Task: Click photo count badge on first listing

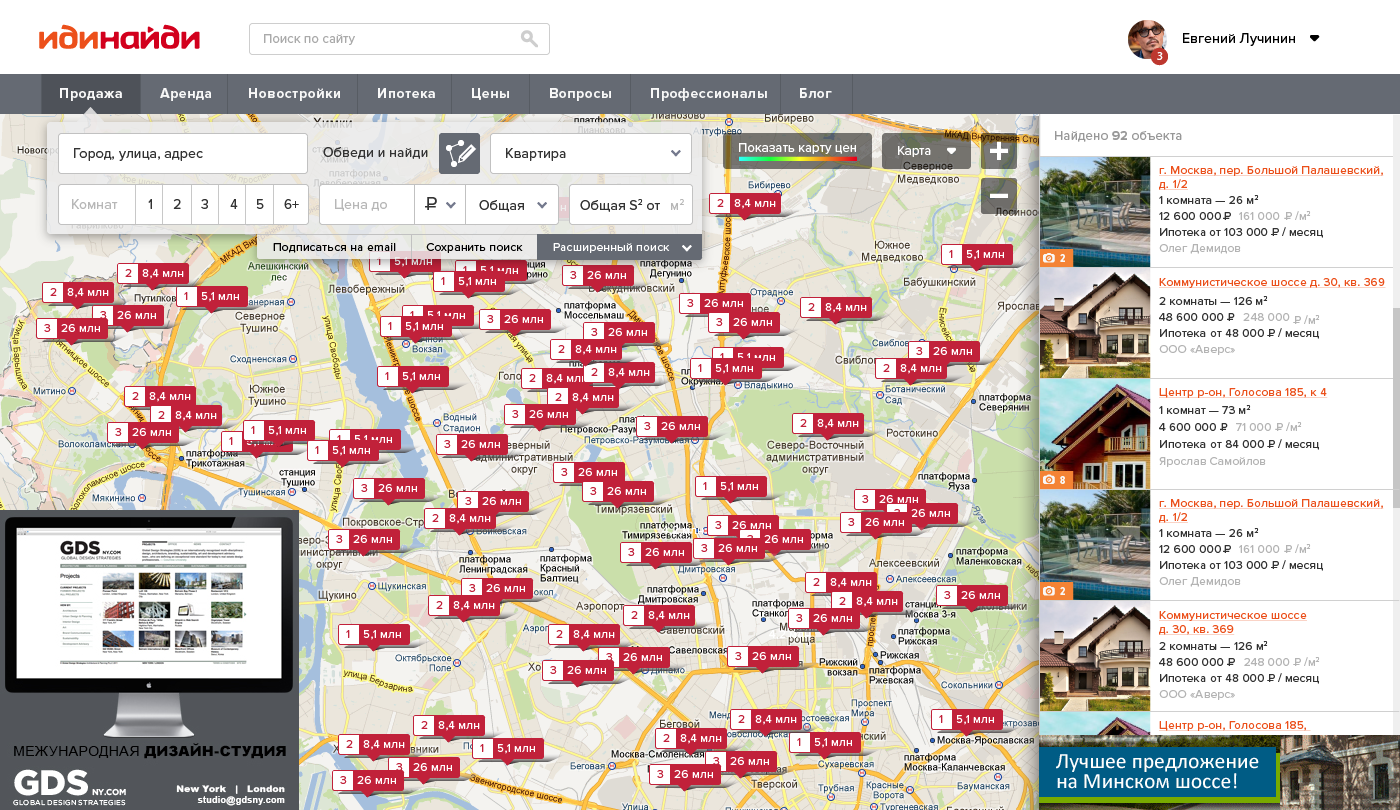Action: [1055, 258]
